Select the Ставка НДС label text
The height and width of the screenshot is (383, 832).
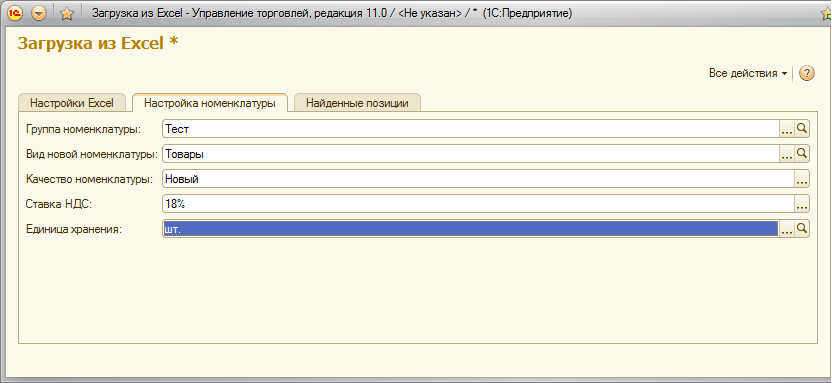[x=59, y=204]
